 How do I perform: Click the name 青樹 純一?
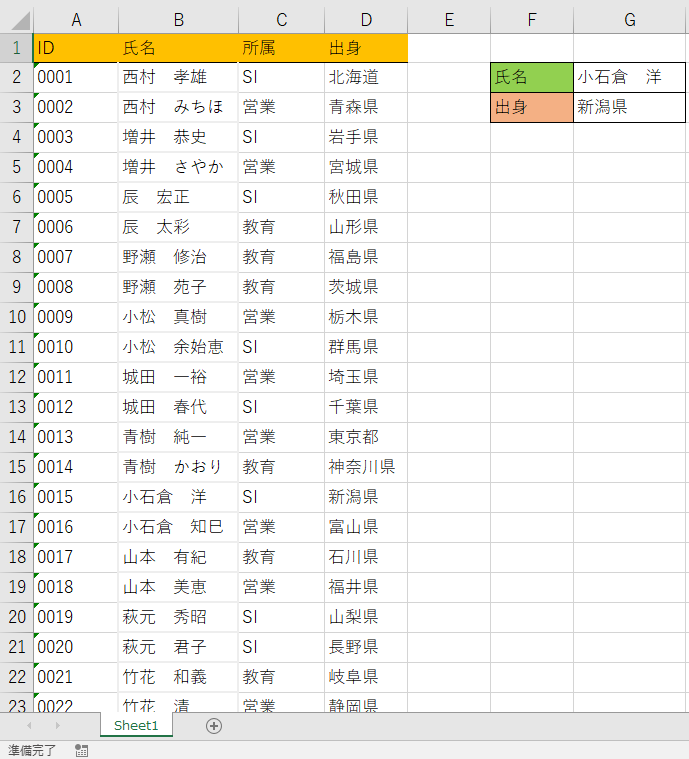point(165,437)
